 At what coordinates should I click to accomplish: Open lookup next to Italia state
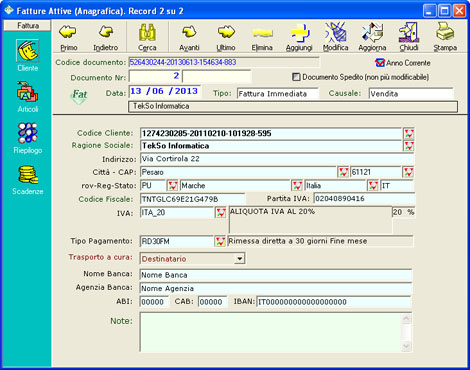pos(373,185)
